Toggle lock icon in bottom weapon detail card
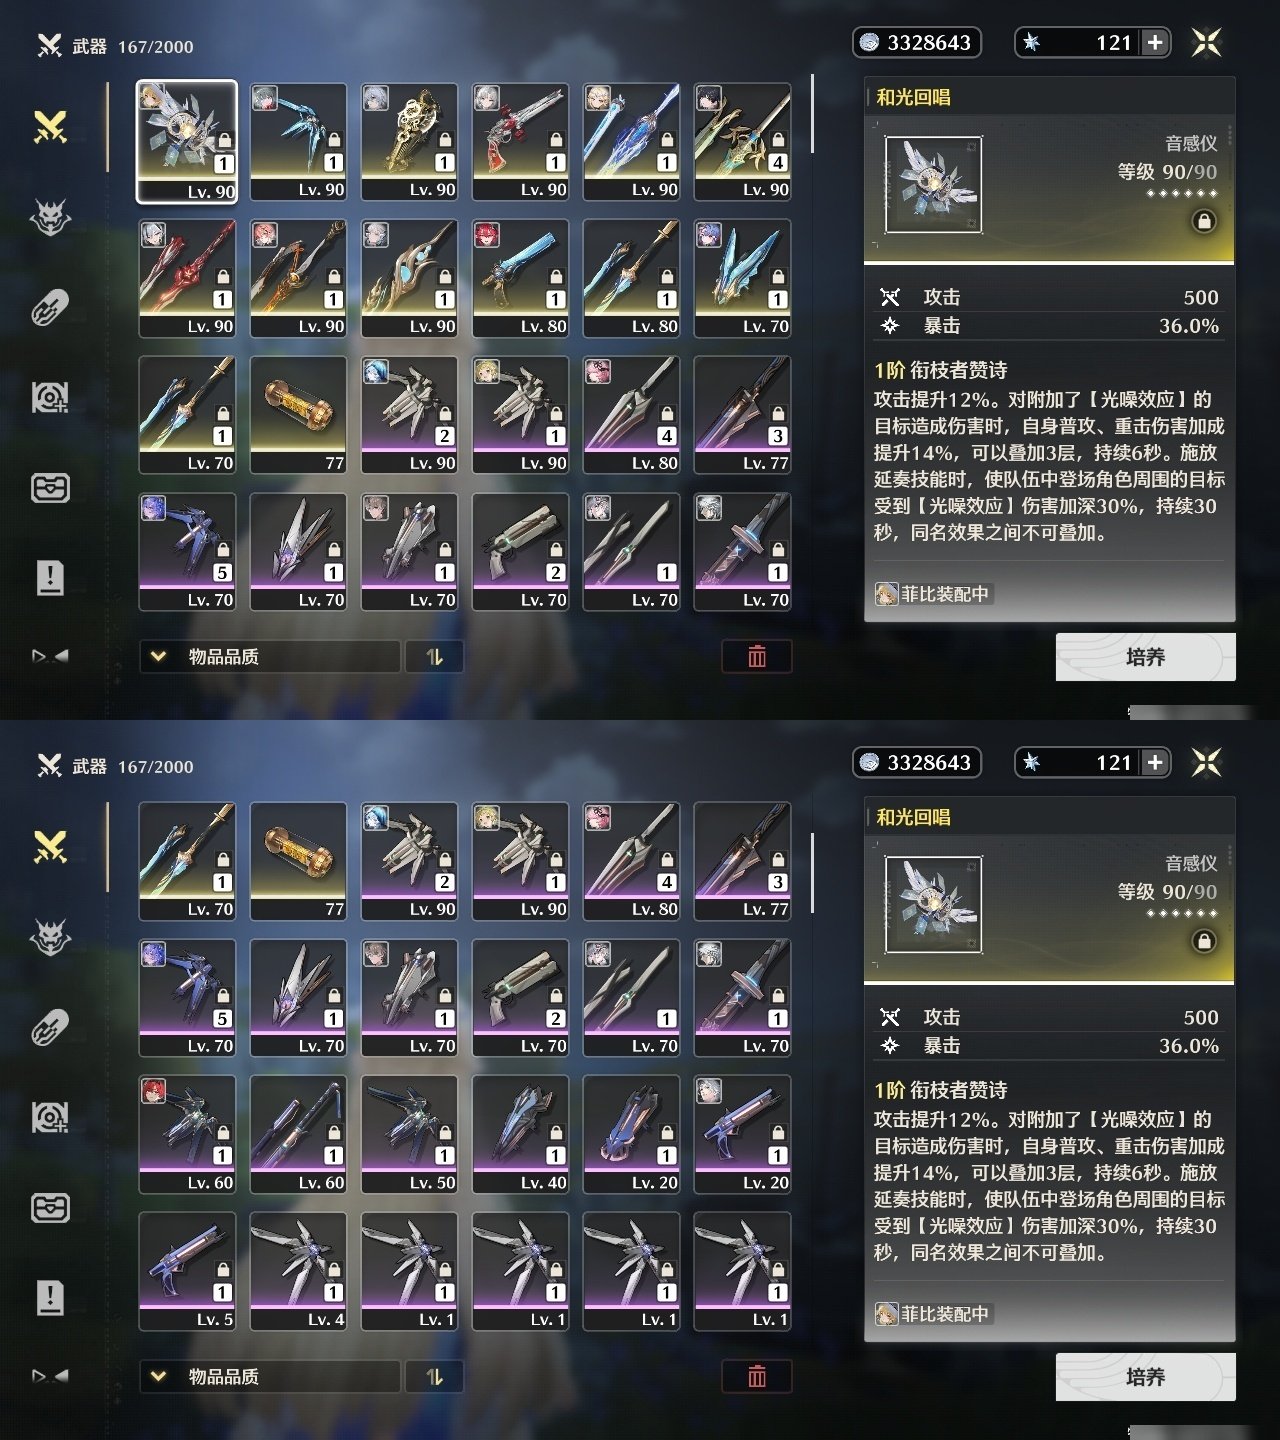The height and width of the screenshot is (1440, 1280). tap(1204, 941)
